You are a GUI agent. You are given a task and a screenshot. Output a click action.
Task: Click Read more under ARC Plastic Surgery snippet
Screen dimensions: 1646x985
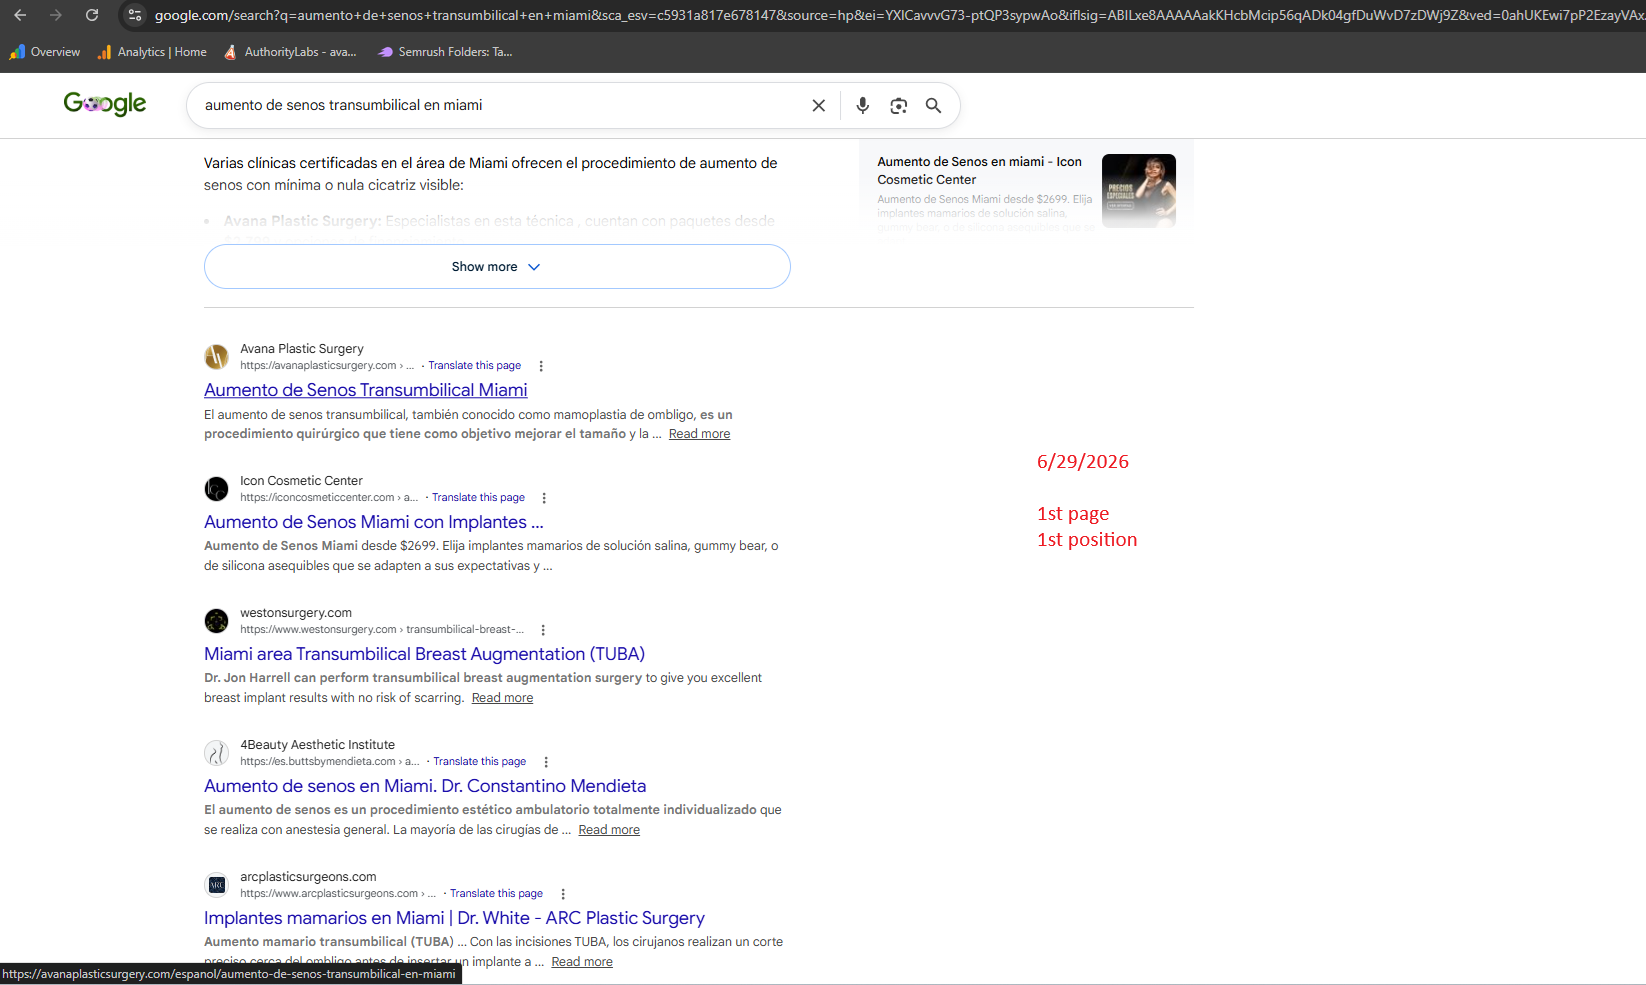click(x=582, y=962)
